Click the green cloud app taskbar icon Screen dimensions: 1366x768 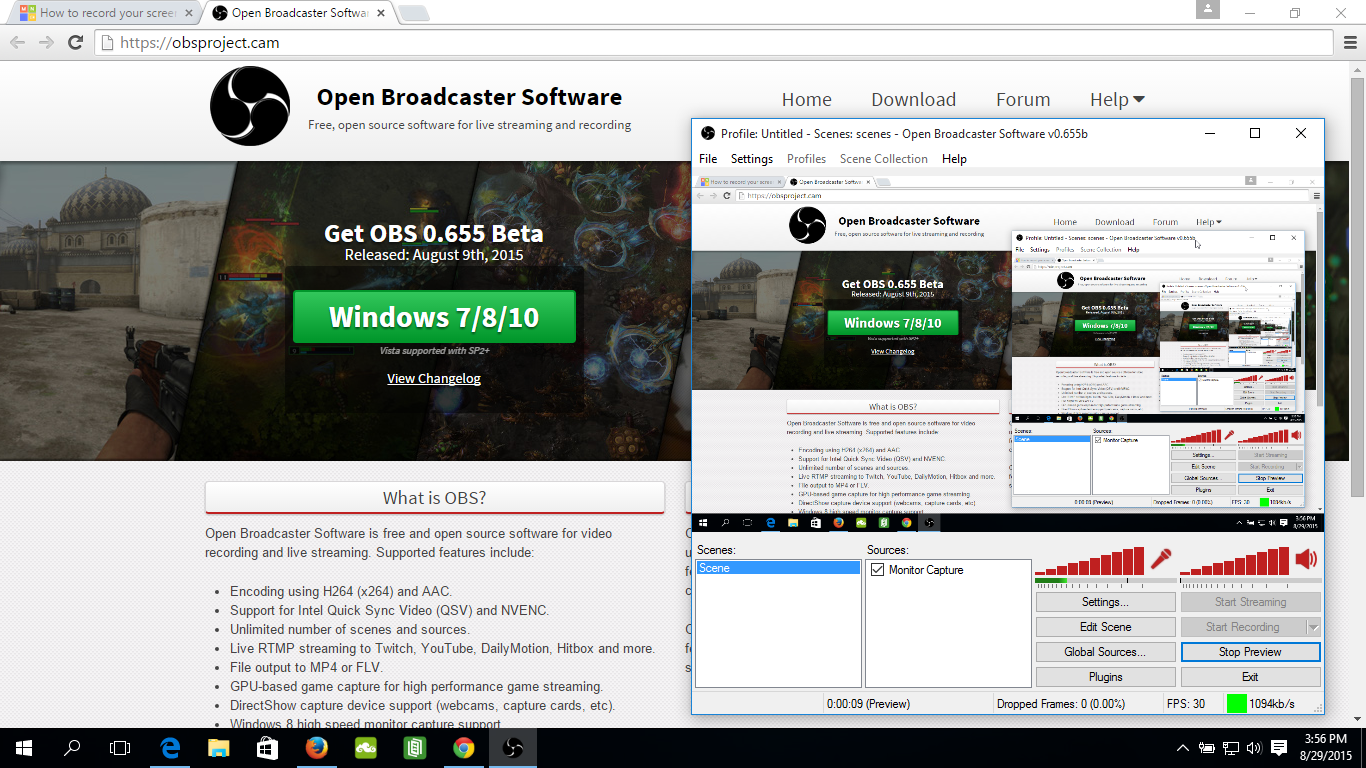[365, 747]
